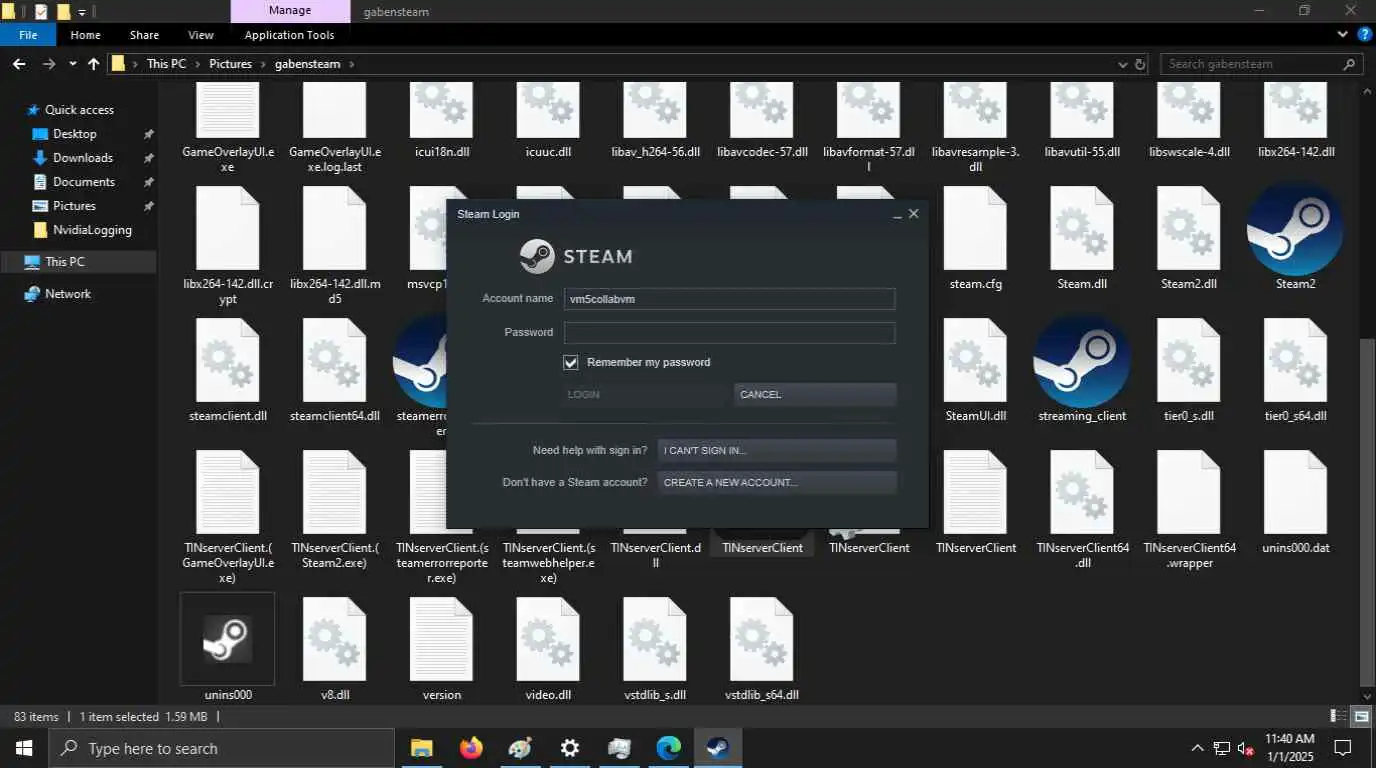Image resolution: width=1376 pixels, height=768 pixels.
Task: Select the steamclient64.dll file icon
Action: pos(334,361)
